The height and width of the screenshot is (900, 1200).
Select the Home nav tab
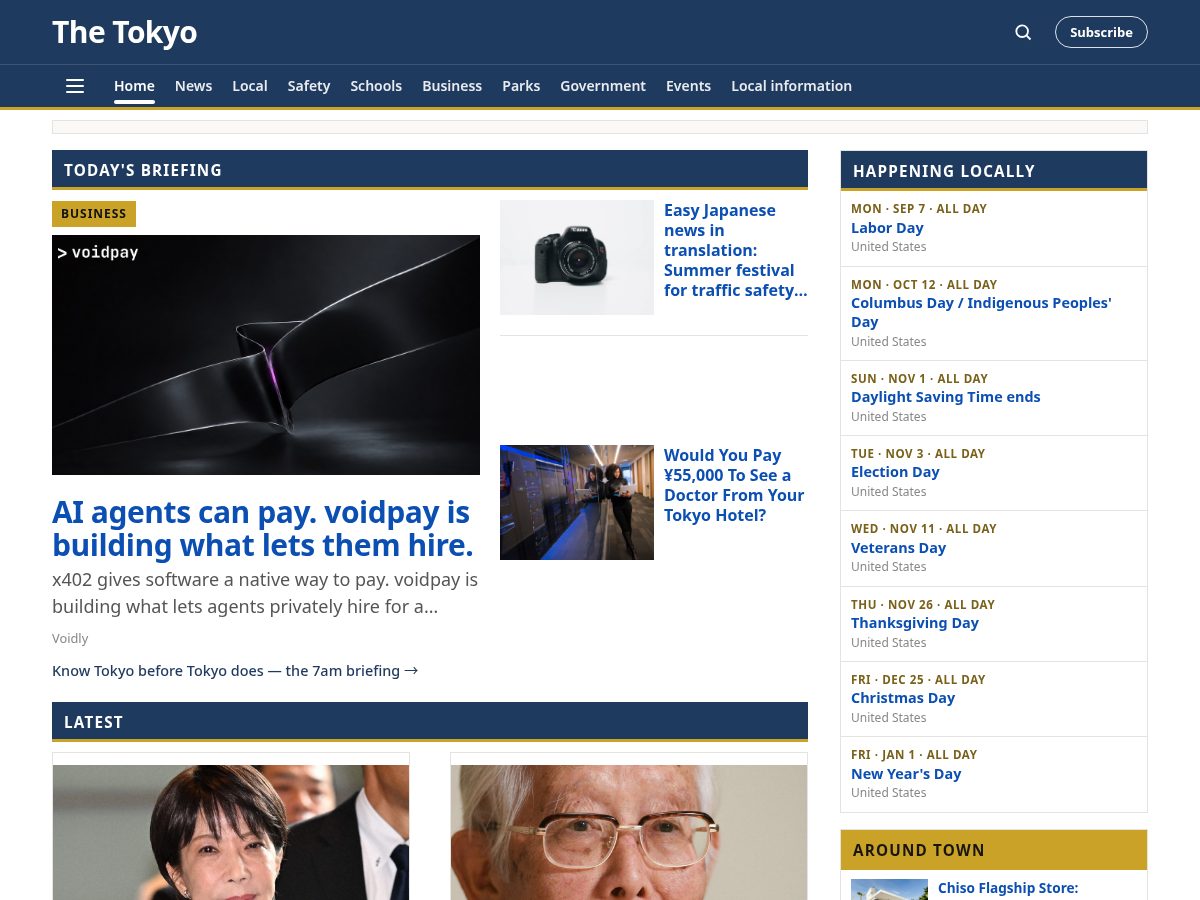point(134,86)
